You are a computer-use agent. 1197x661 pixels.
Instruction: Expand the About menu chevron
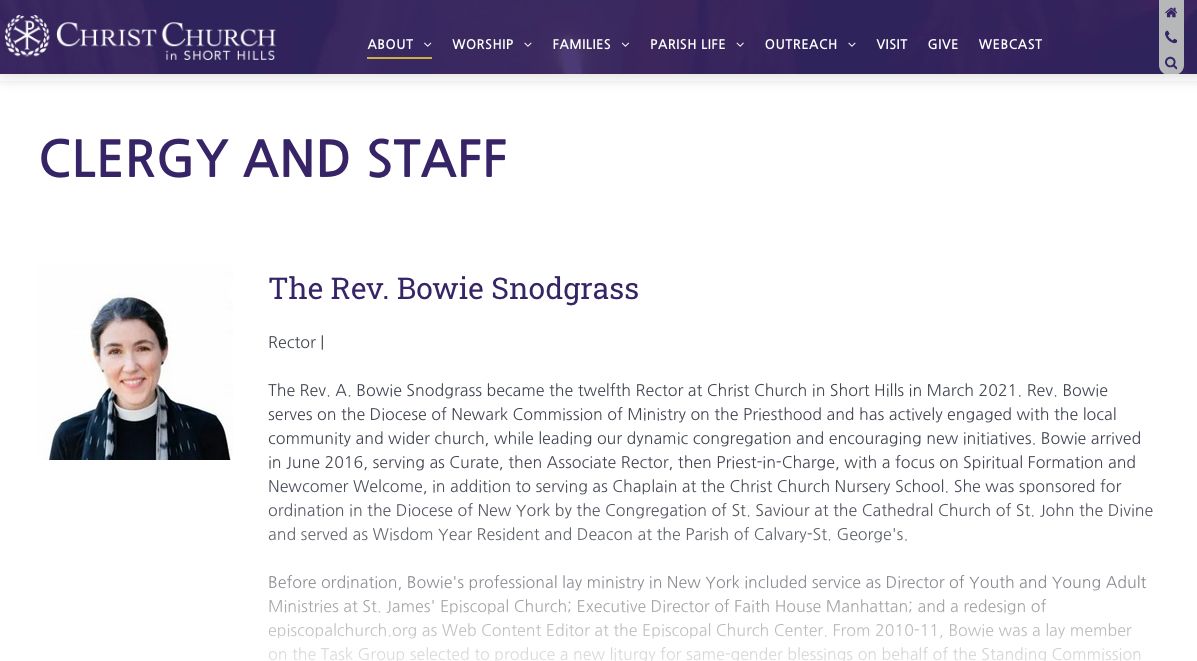coord(428,45)
